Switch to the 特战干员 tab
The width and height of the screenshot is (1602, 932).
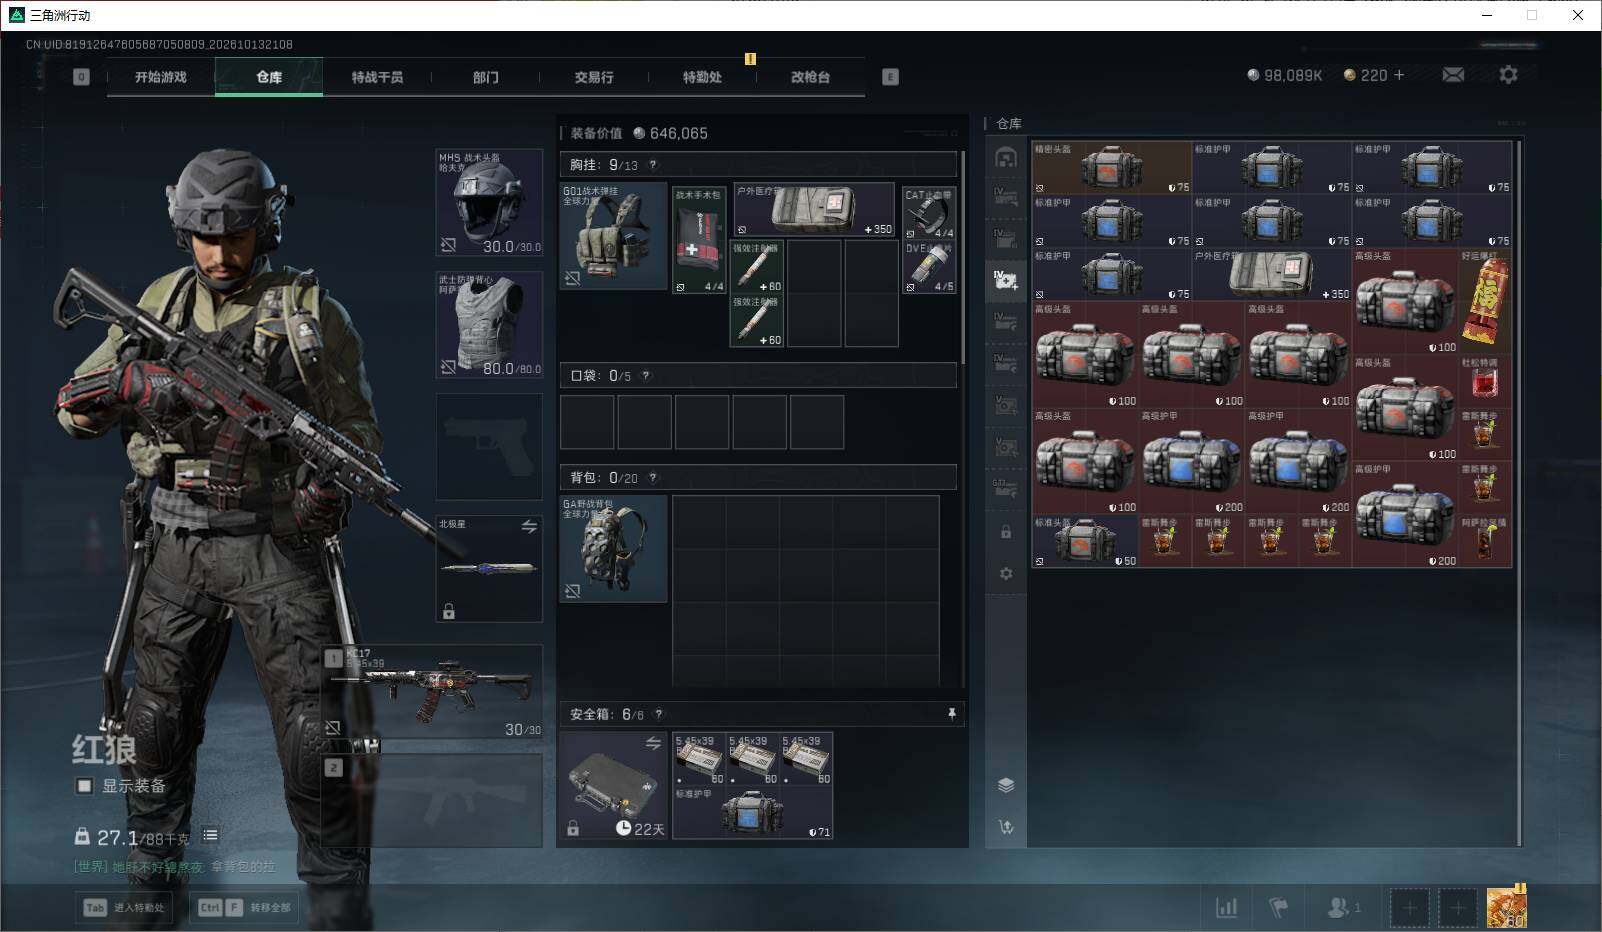377,77
